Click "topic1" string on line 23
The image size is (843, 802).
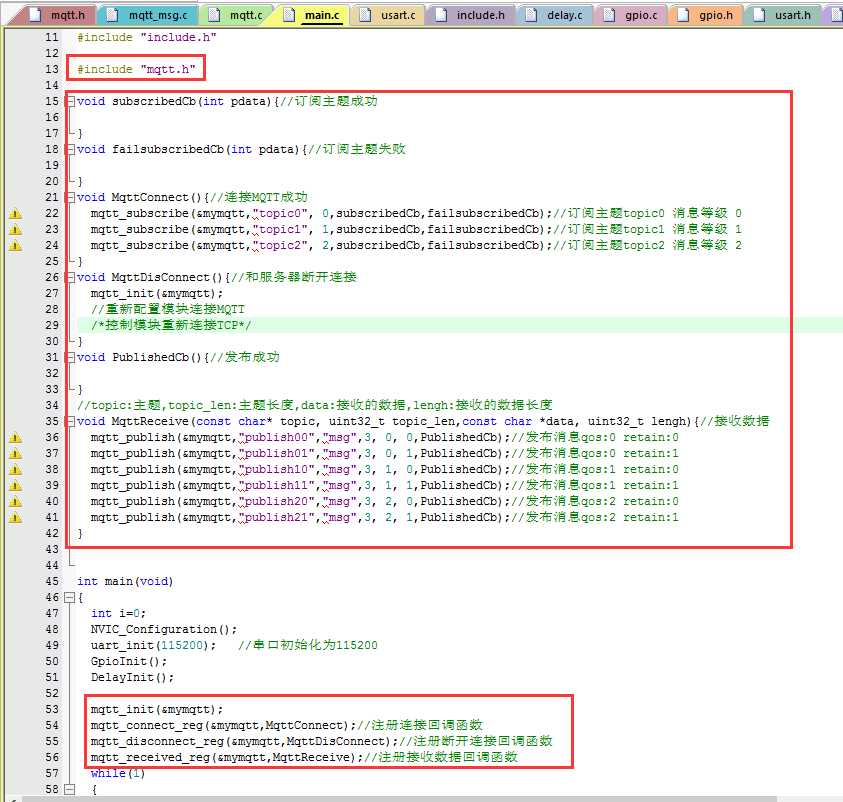(282, 230)
